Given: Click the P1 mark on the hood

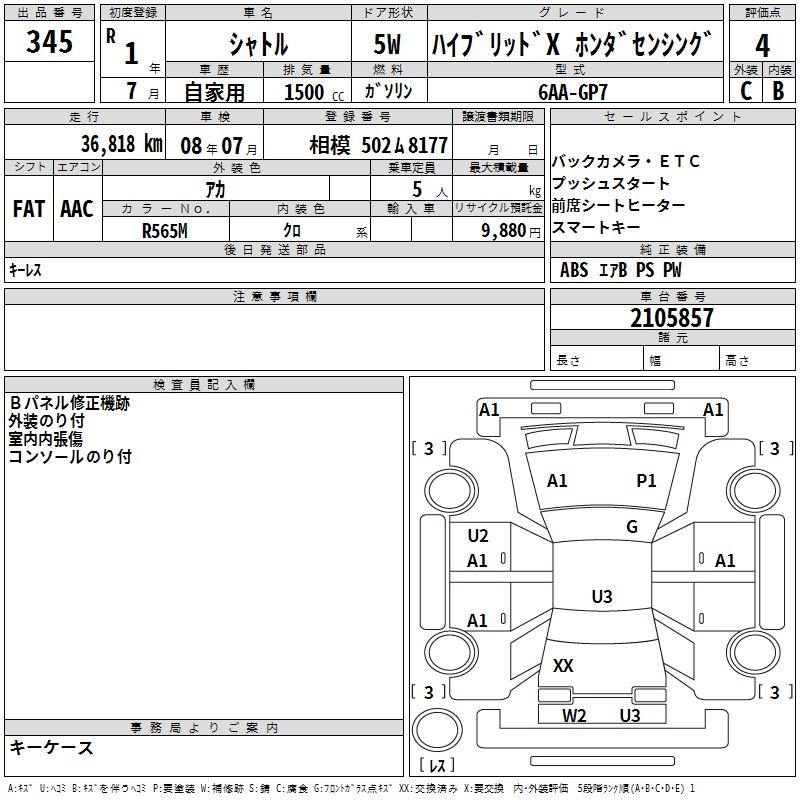Looking at the screenshot, I should (x=646, y=481).
